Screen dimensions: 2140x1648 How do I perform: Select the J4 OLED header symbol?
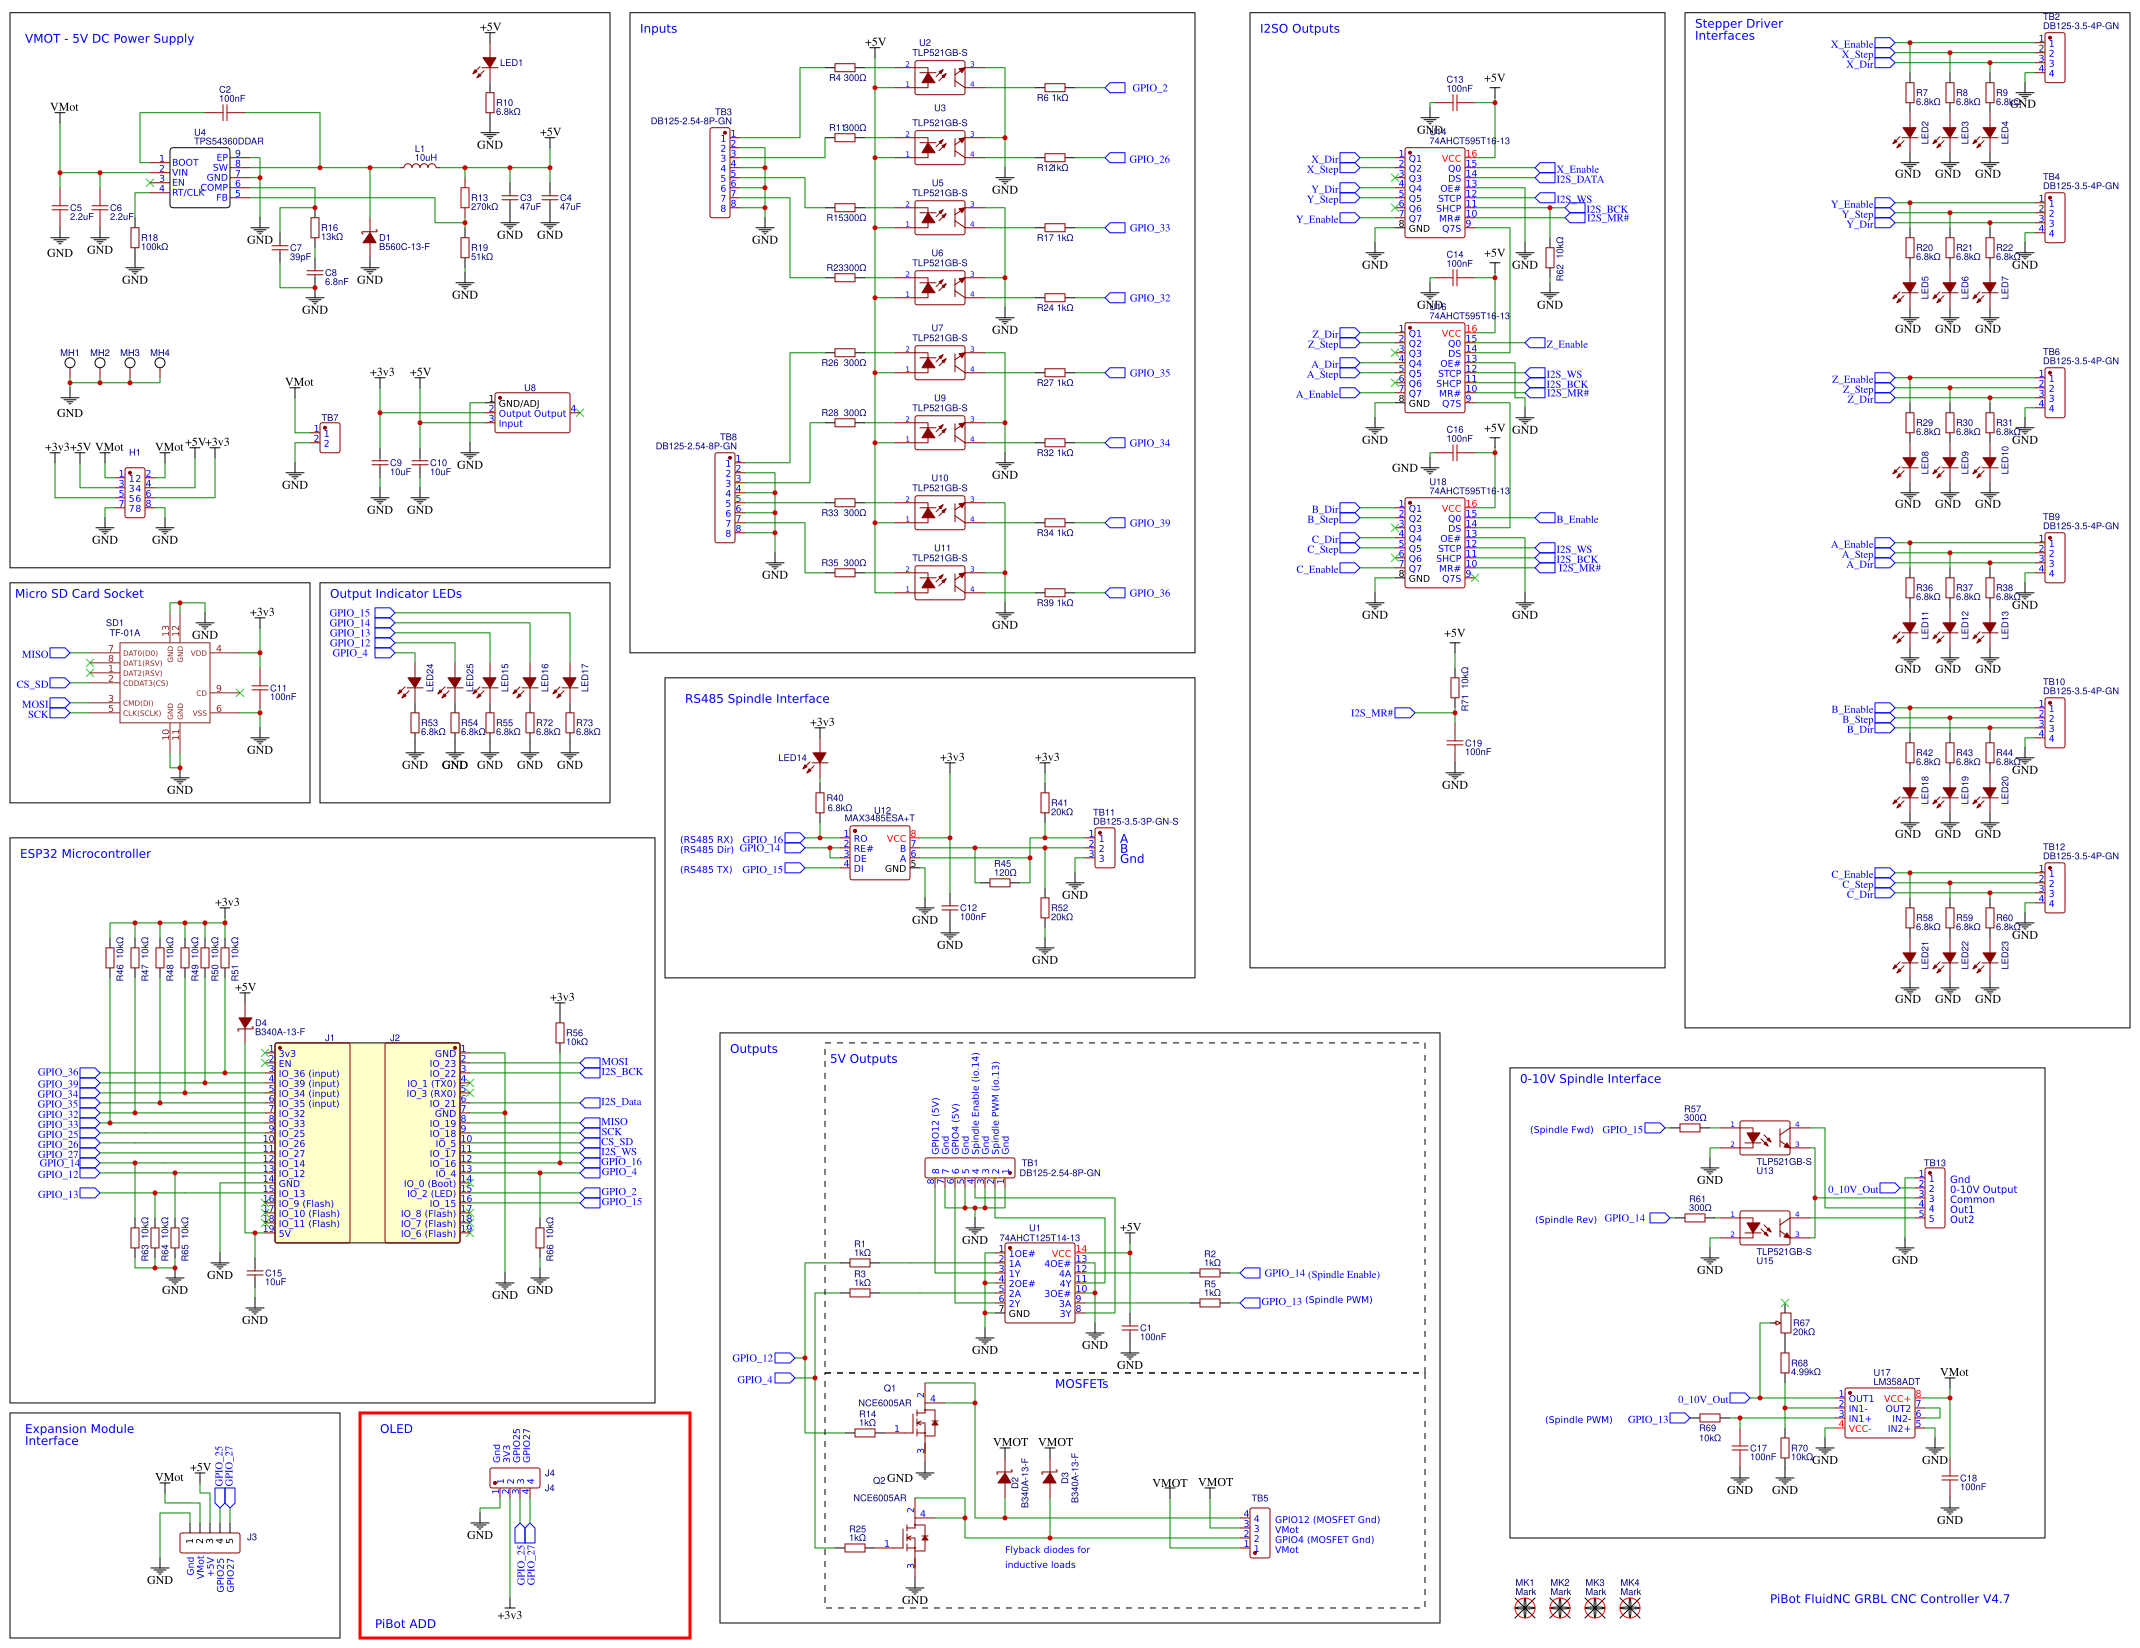coord(515,1478)
